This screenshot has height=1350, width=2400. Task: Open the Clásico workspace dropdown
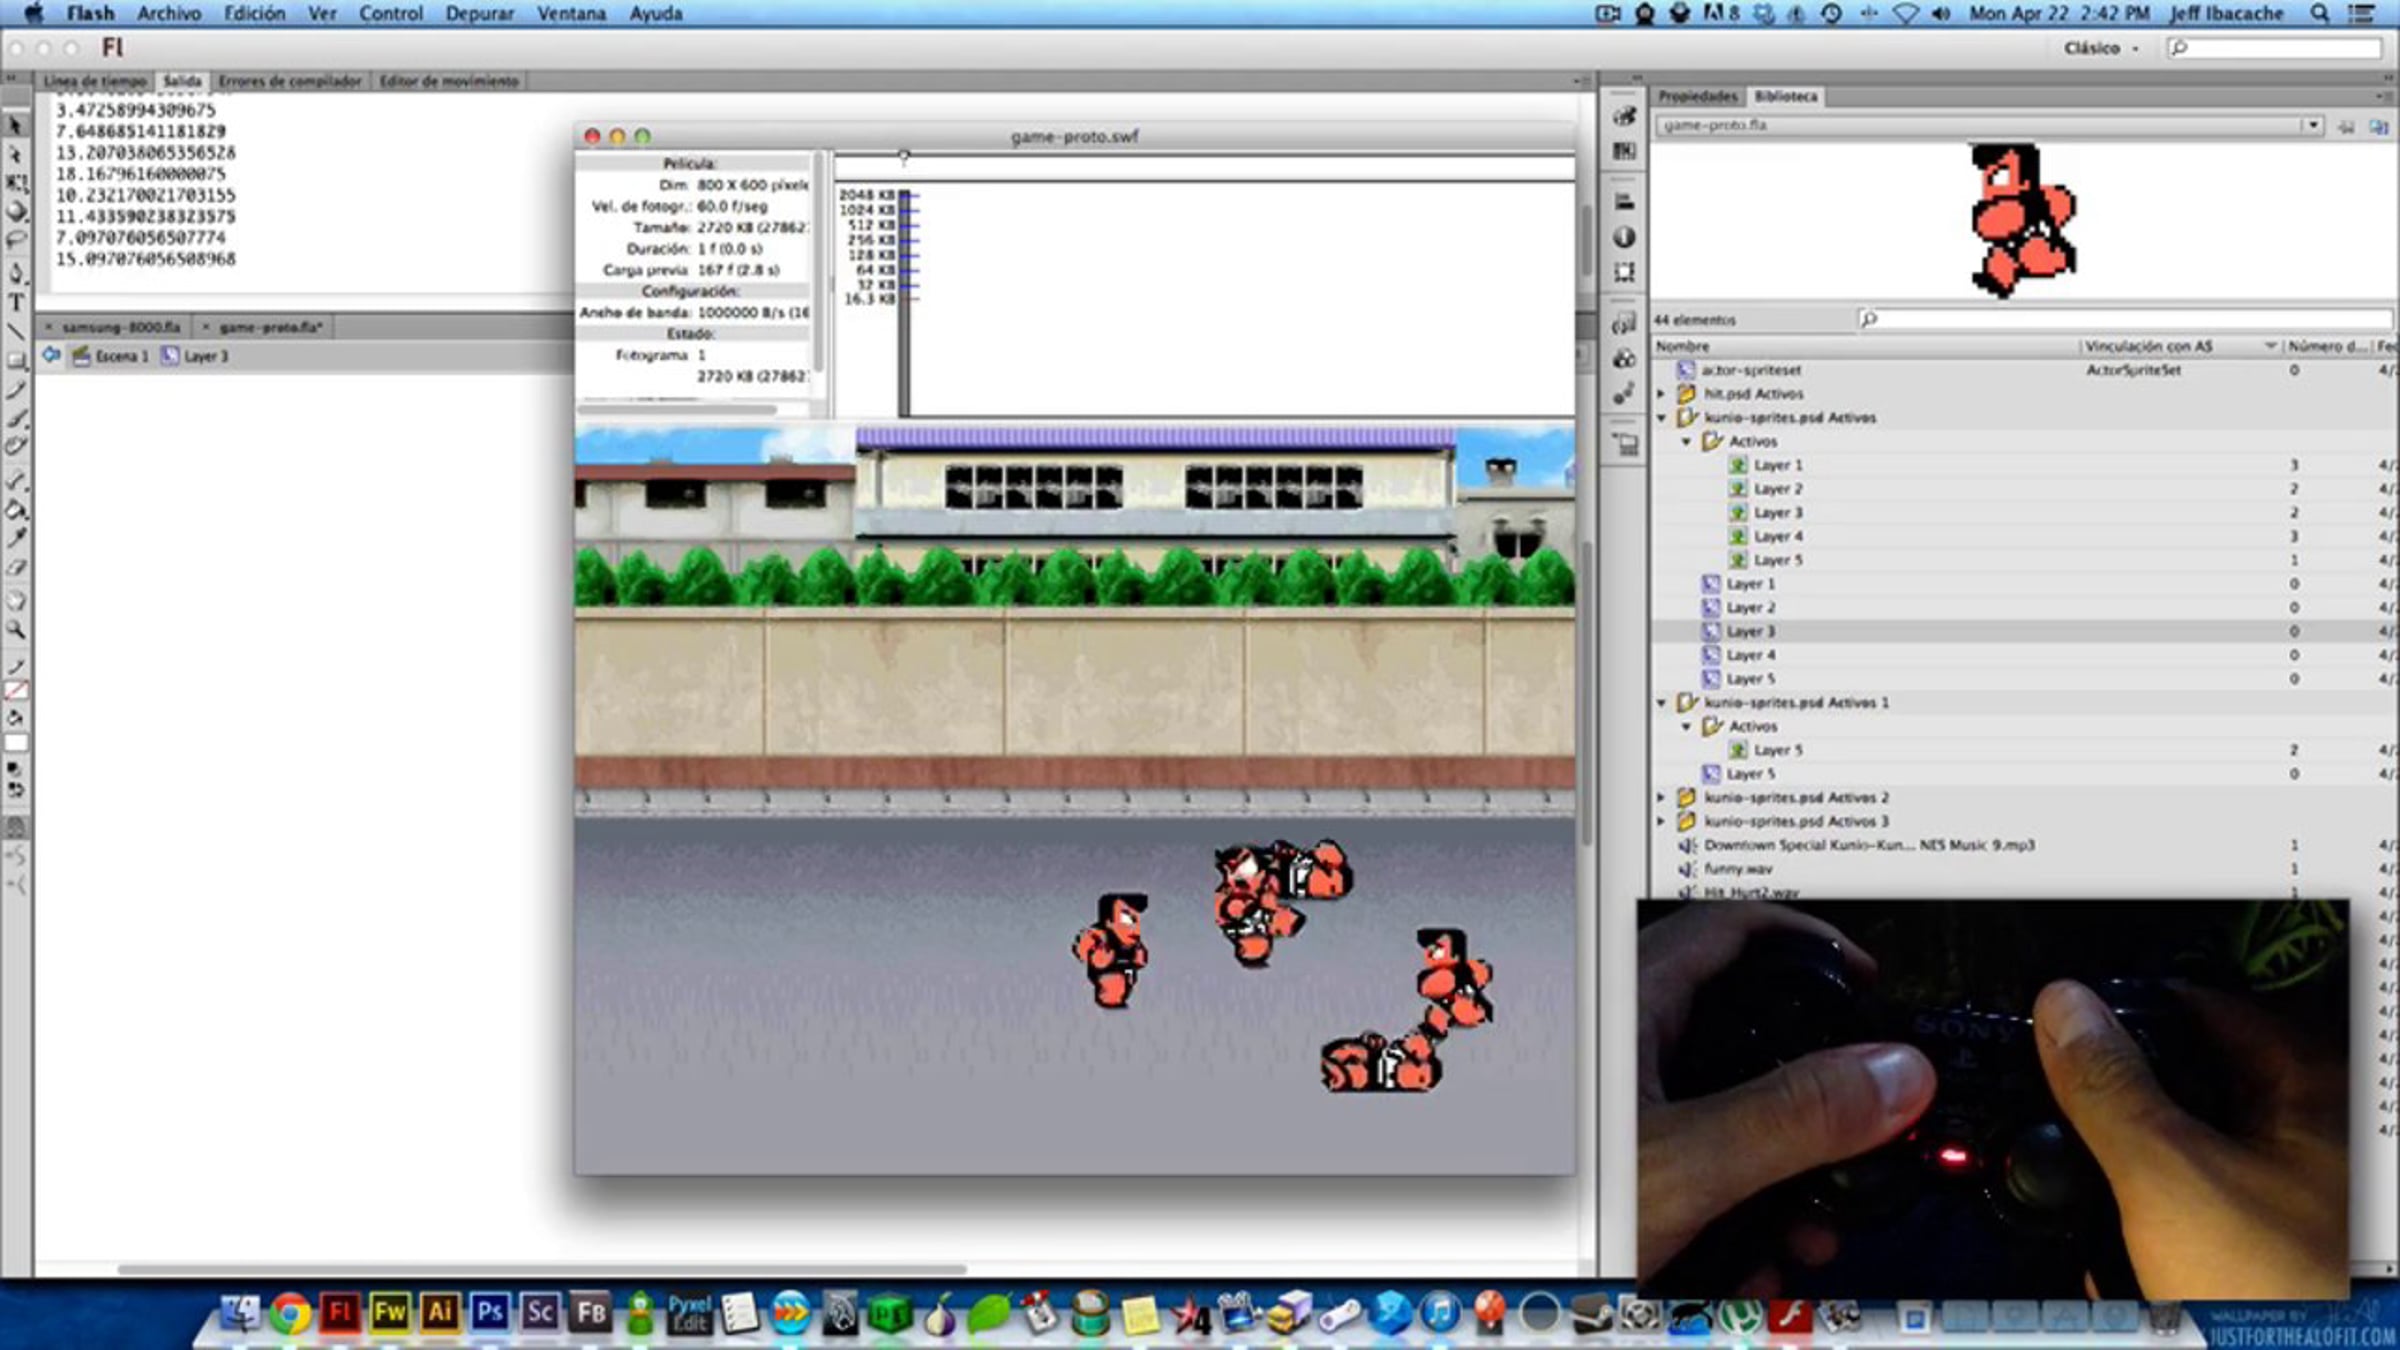point(2101,48)
